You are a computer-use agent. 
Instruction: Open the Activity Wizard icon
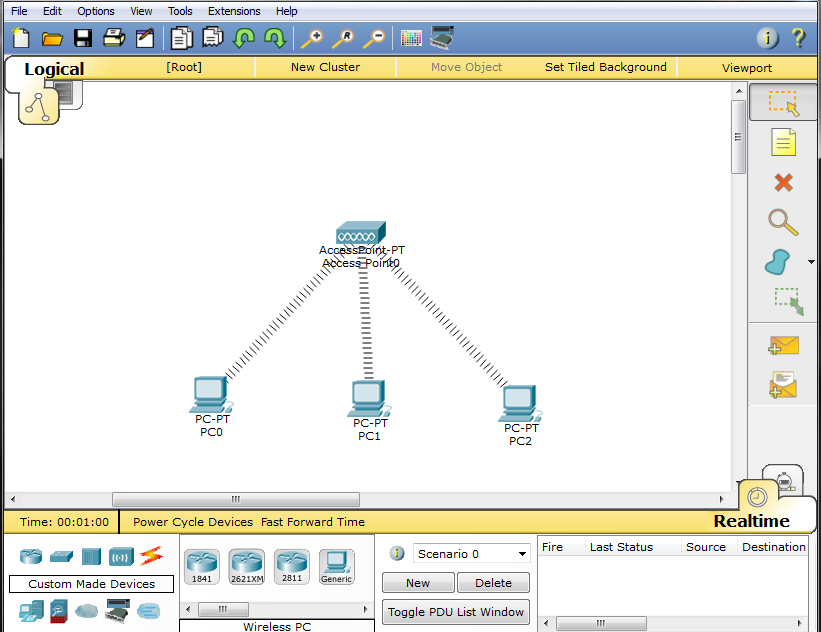point(145,38)
